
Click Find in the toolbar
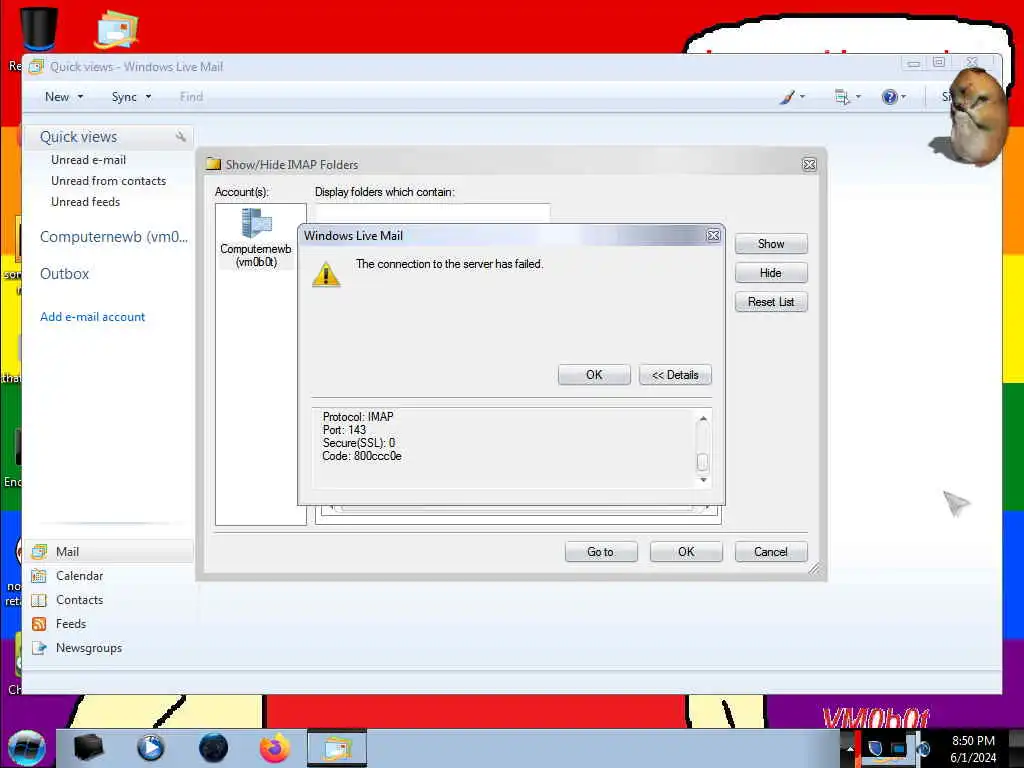coord(191,97)
